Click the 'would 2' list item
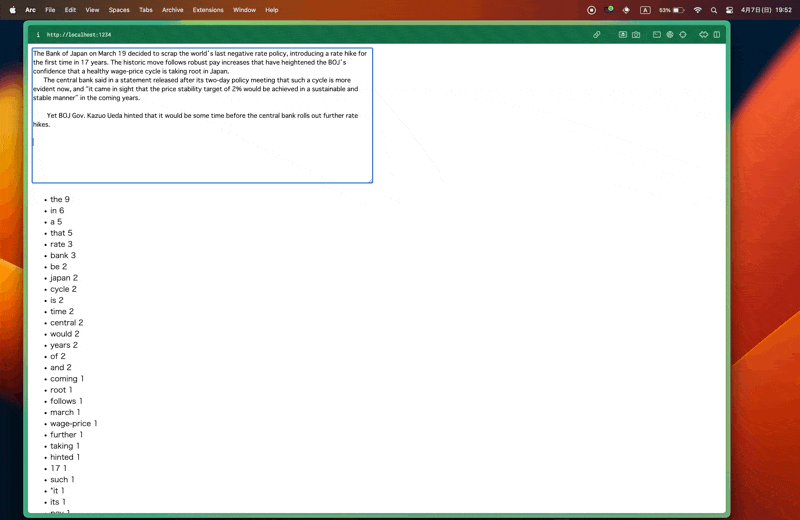This screenshot has height=520, width=800. coord(65,334)
